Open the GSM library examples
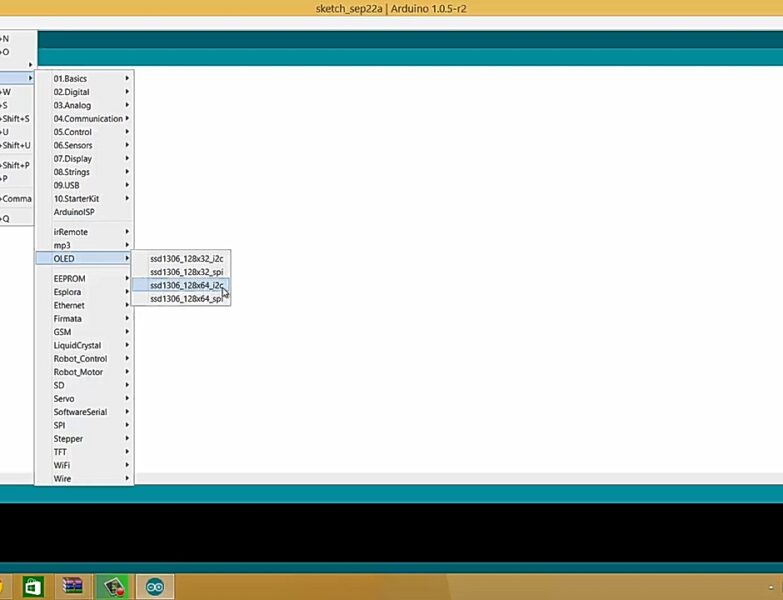783x600 pixels. click(84, 332)
